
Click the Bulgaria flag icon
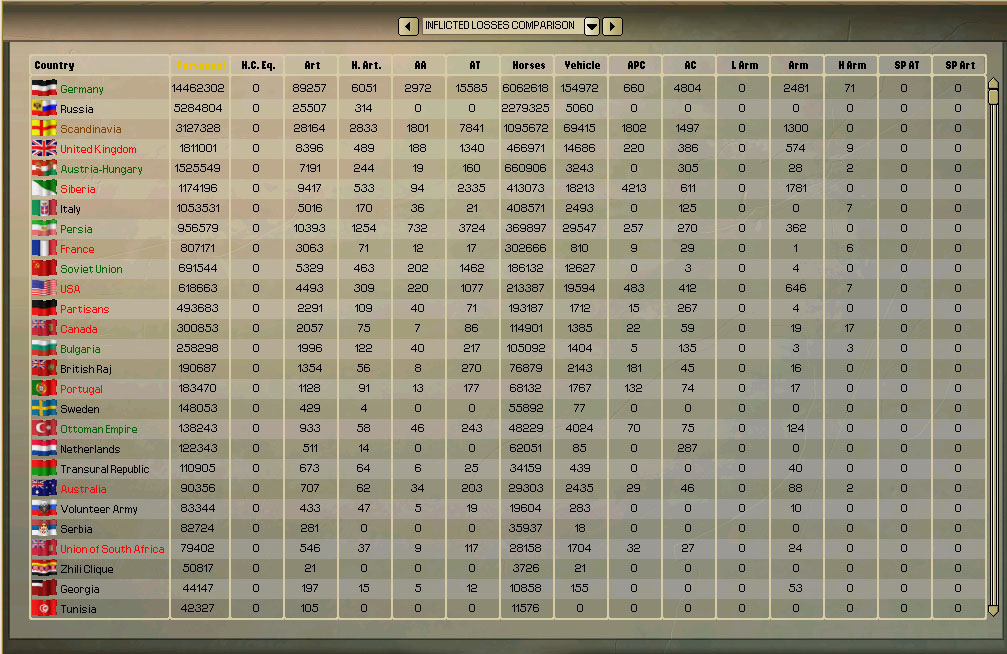point(44,348)
